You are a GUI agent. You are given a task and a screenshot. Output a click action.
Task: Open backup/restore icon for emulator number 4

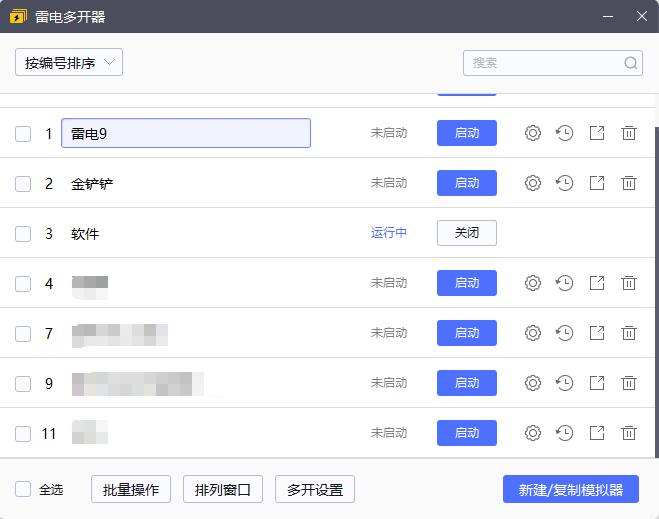[x=564, y=283]
